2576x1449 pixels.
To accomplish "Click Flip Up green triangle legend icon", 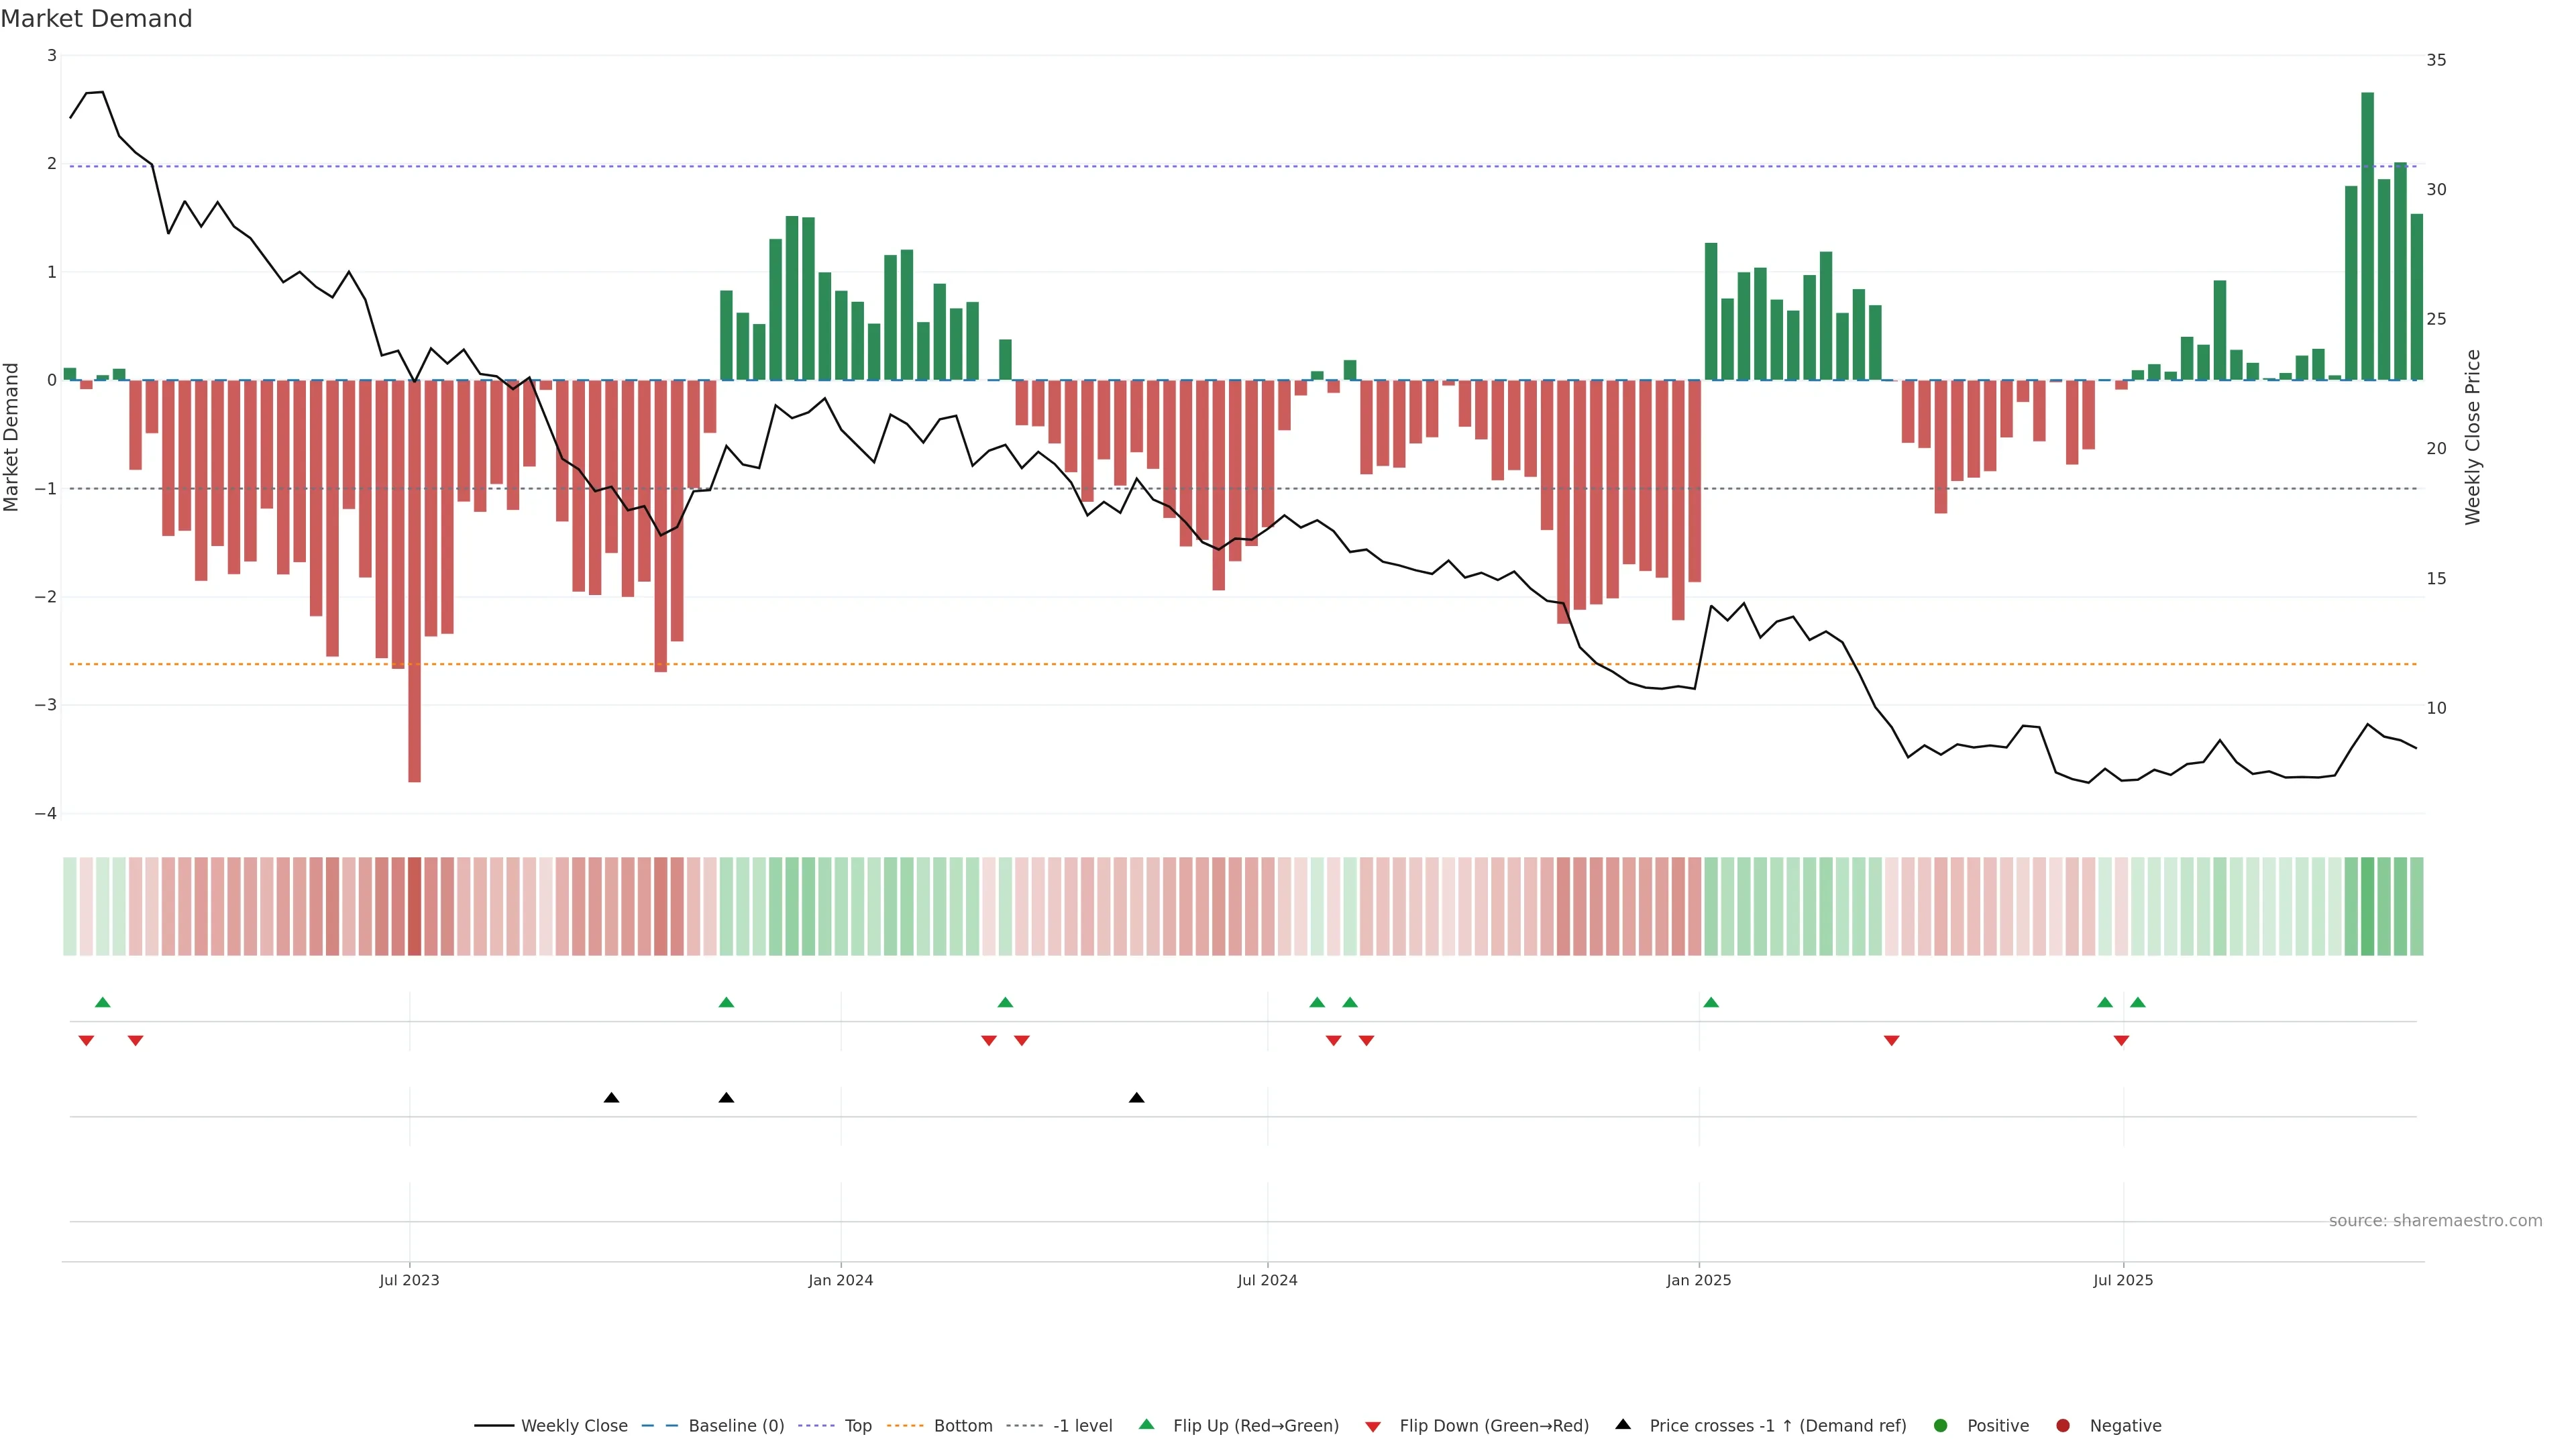I will tap(1147, 1424).
